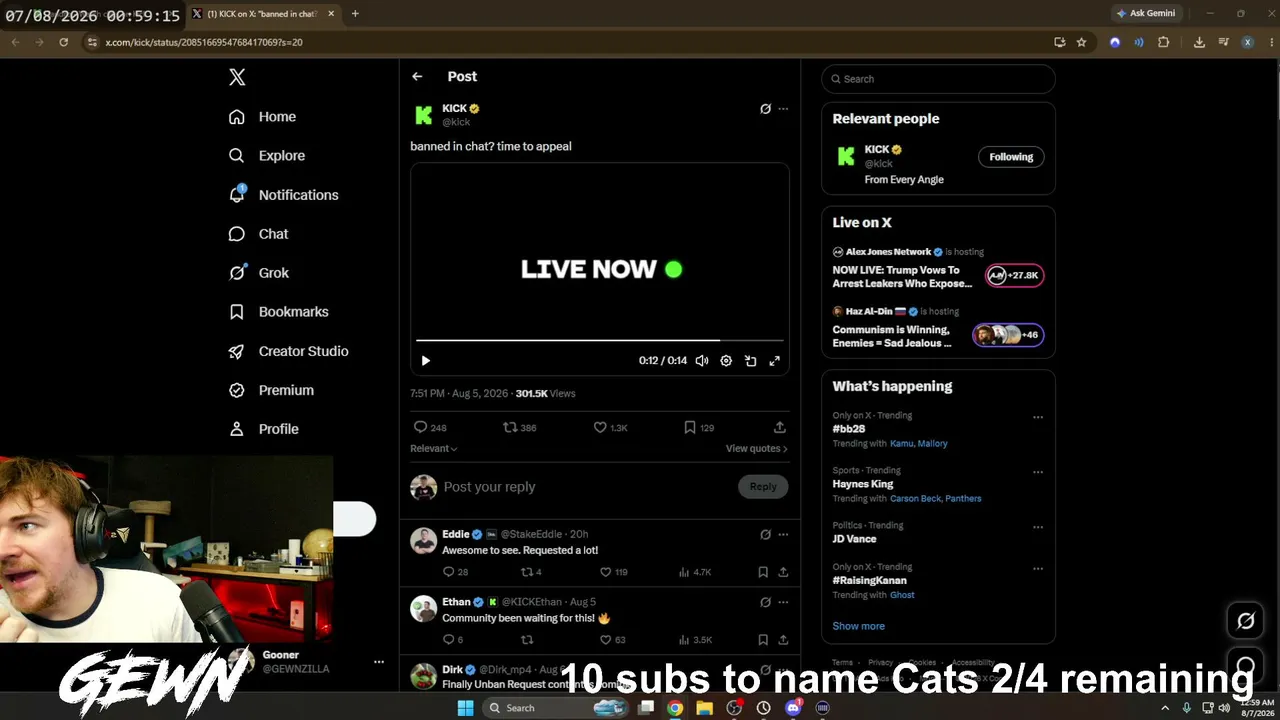Viewport: 1280px width, 720px height.
Task: Open the #RaisingKanan trending topic
Action: [x=870, y=581]
